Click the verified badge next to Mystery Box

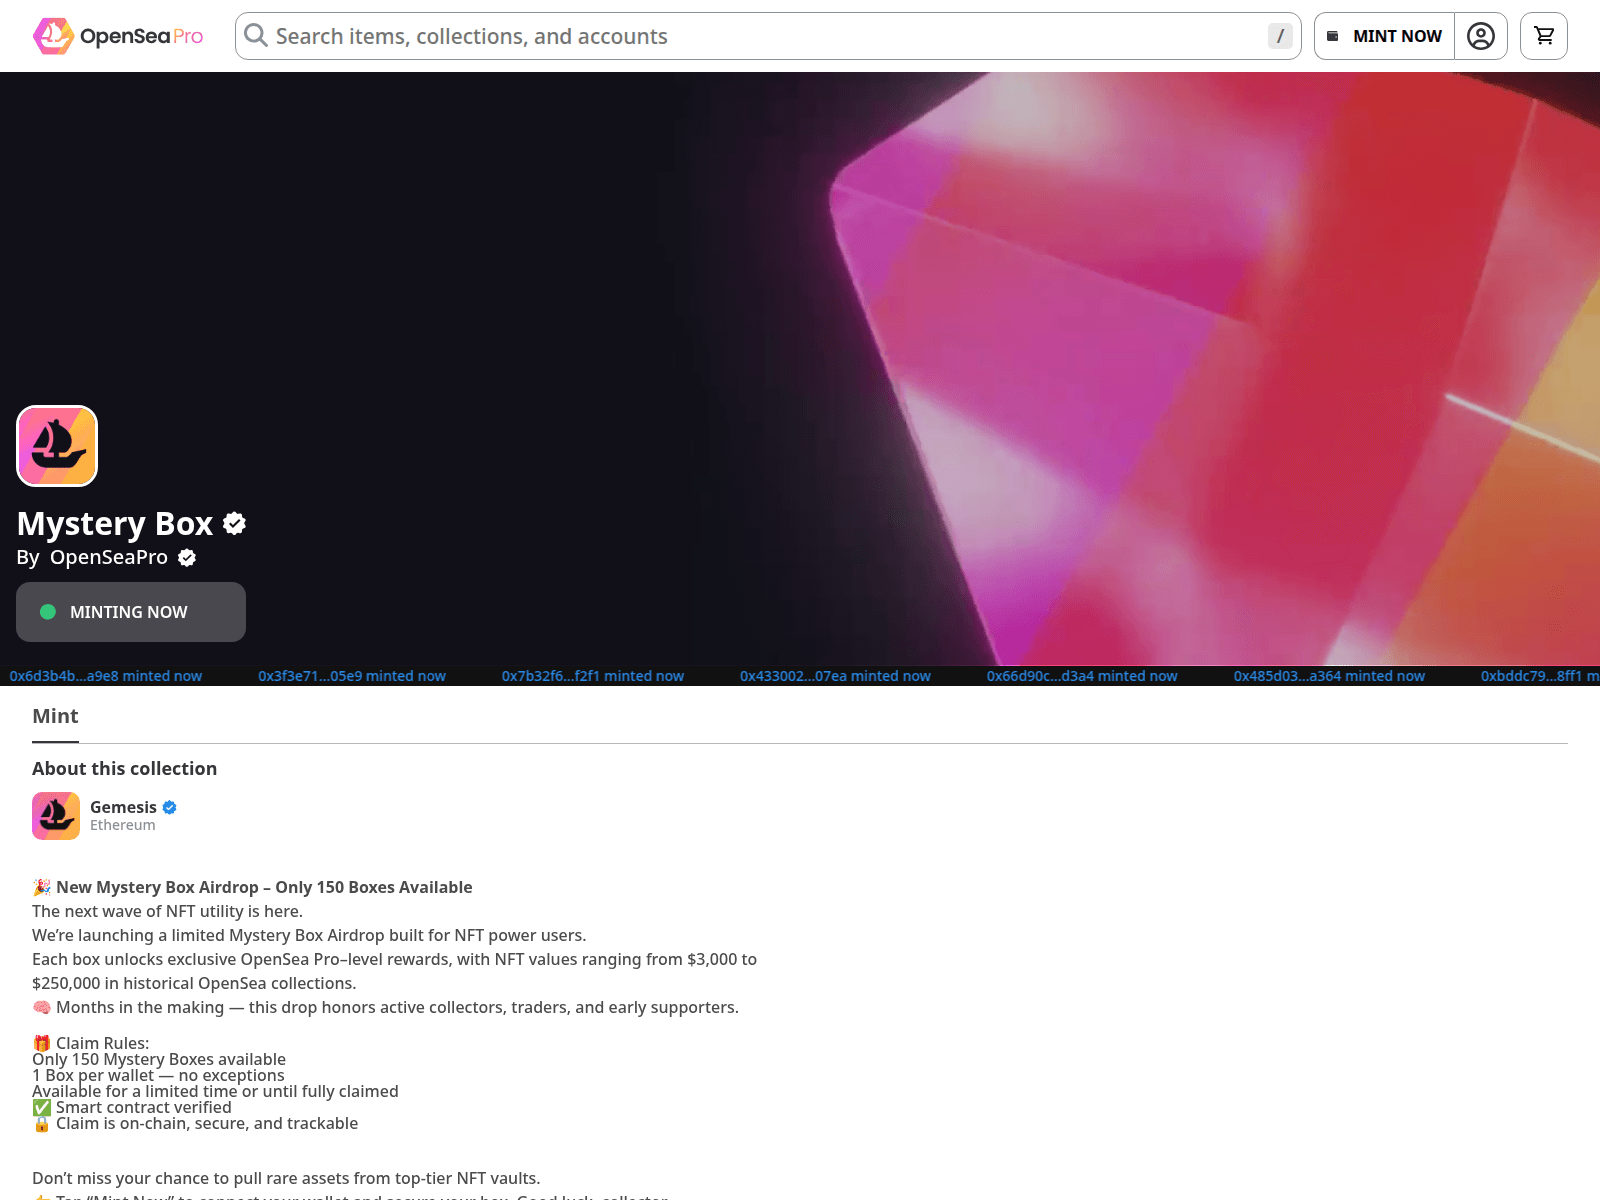235,523
